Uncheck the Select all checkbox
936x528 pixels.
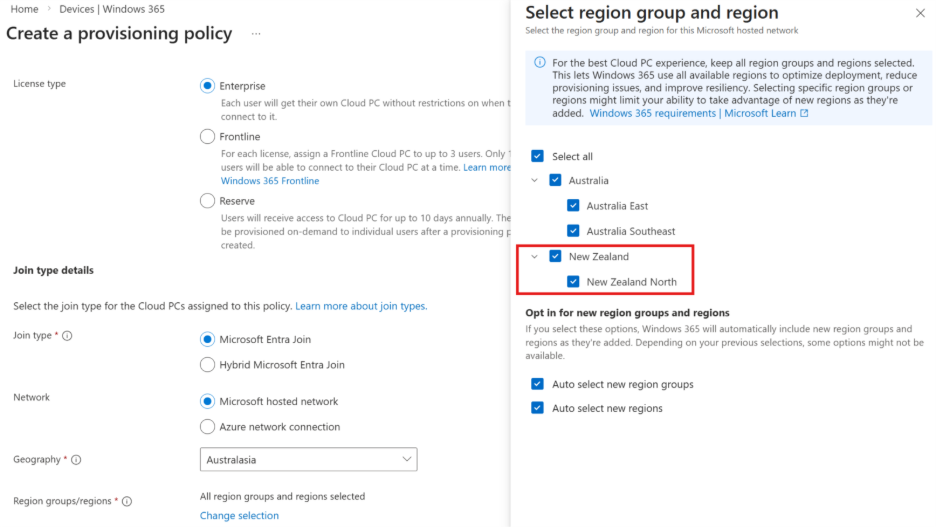pyautogui.click(x=538, y=156)
